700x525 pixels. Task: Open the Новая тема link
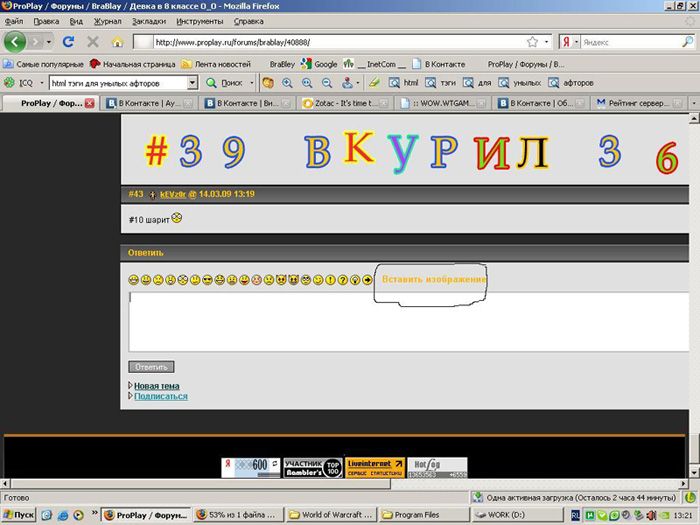[x=157, y=386]
